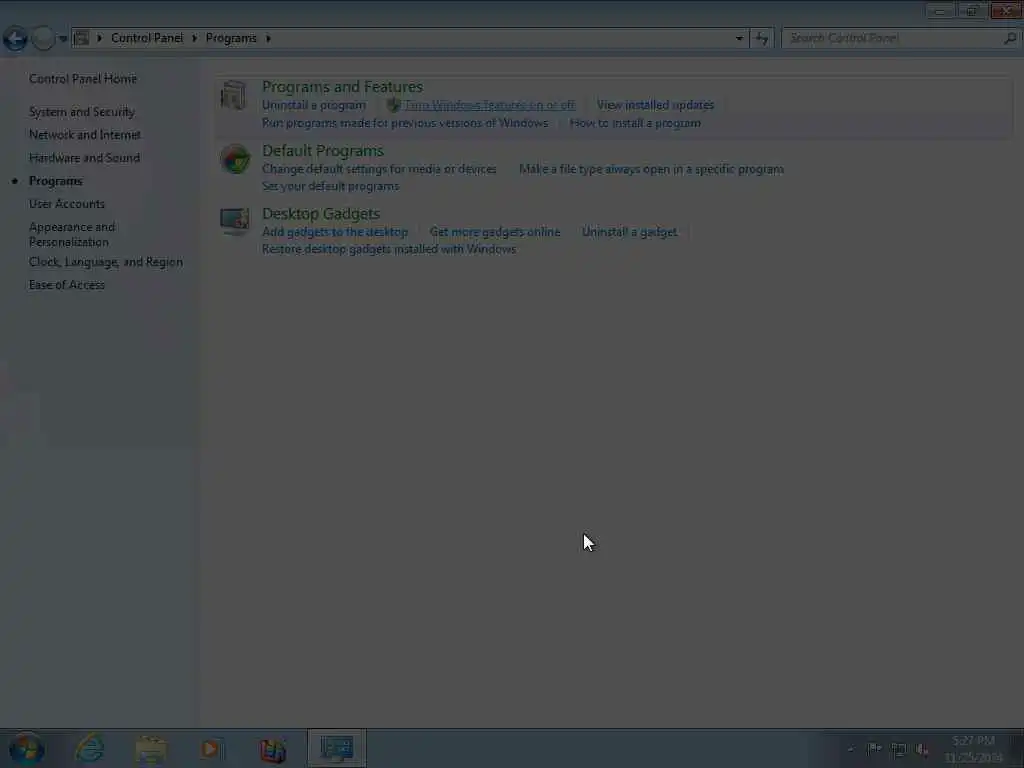Go to Hardware and Sound

(84, 157)
